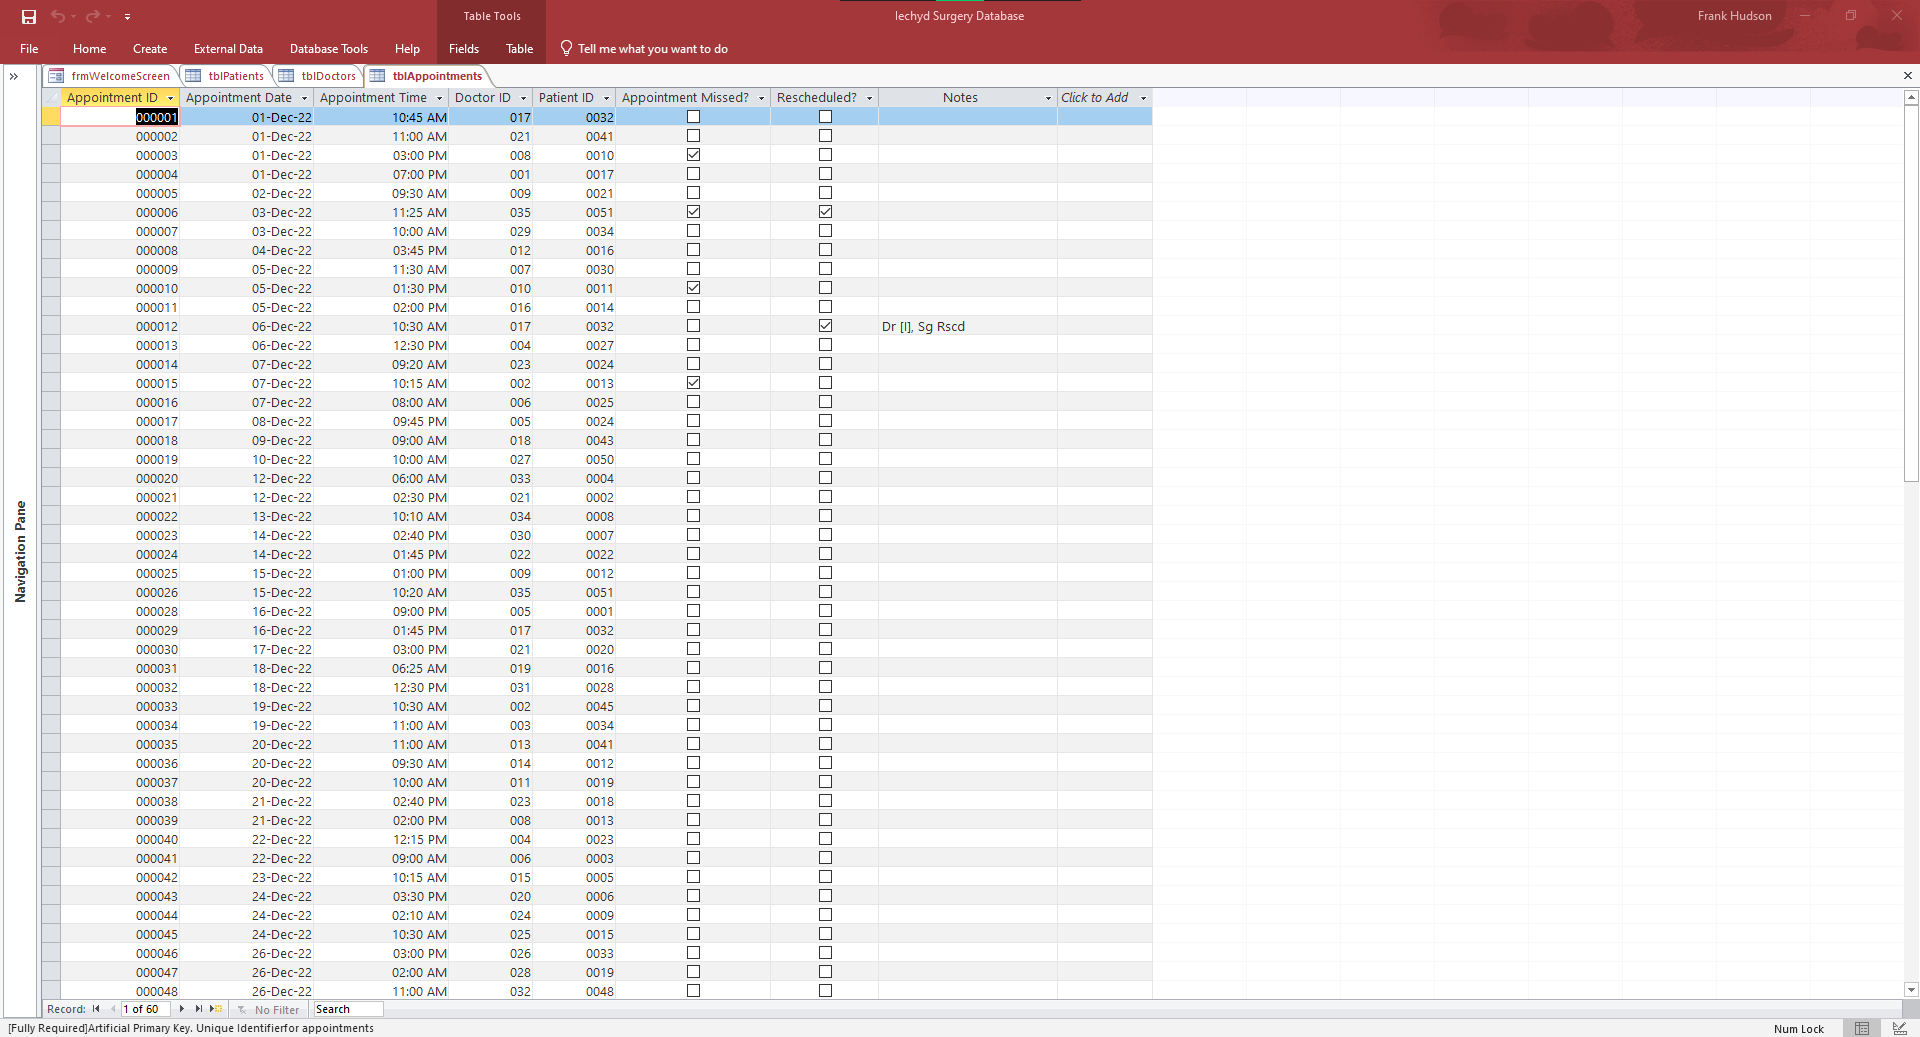
Task: Toggle Appointment Missed checkbox for appointment 000003
Action: pos(692,154)
